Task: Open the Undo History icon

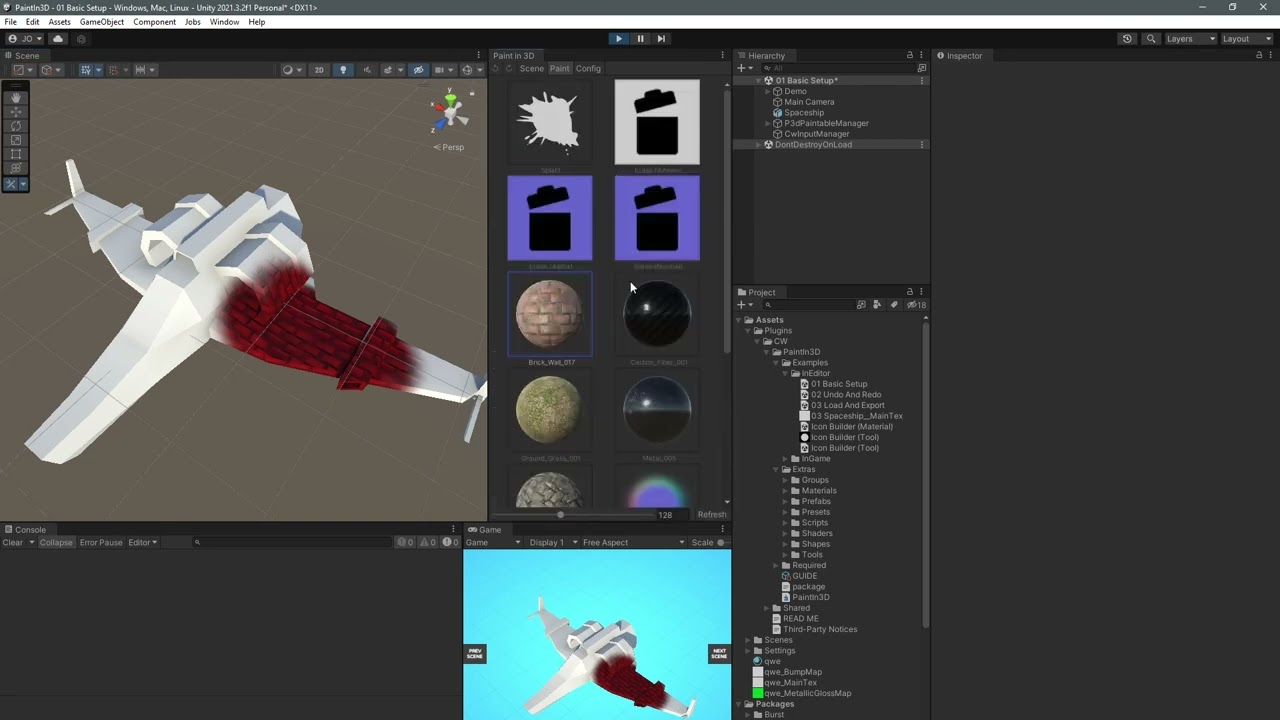Action: (x=1127, y=39)
